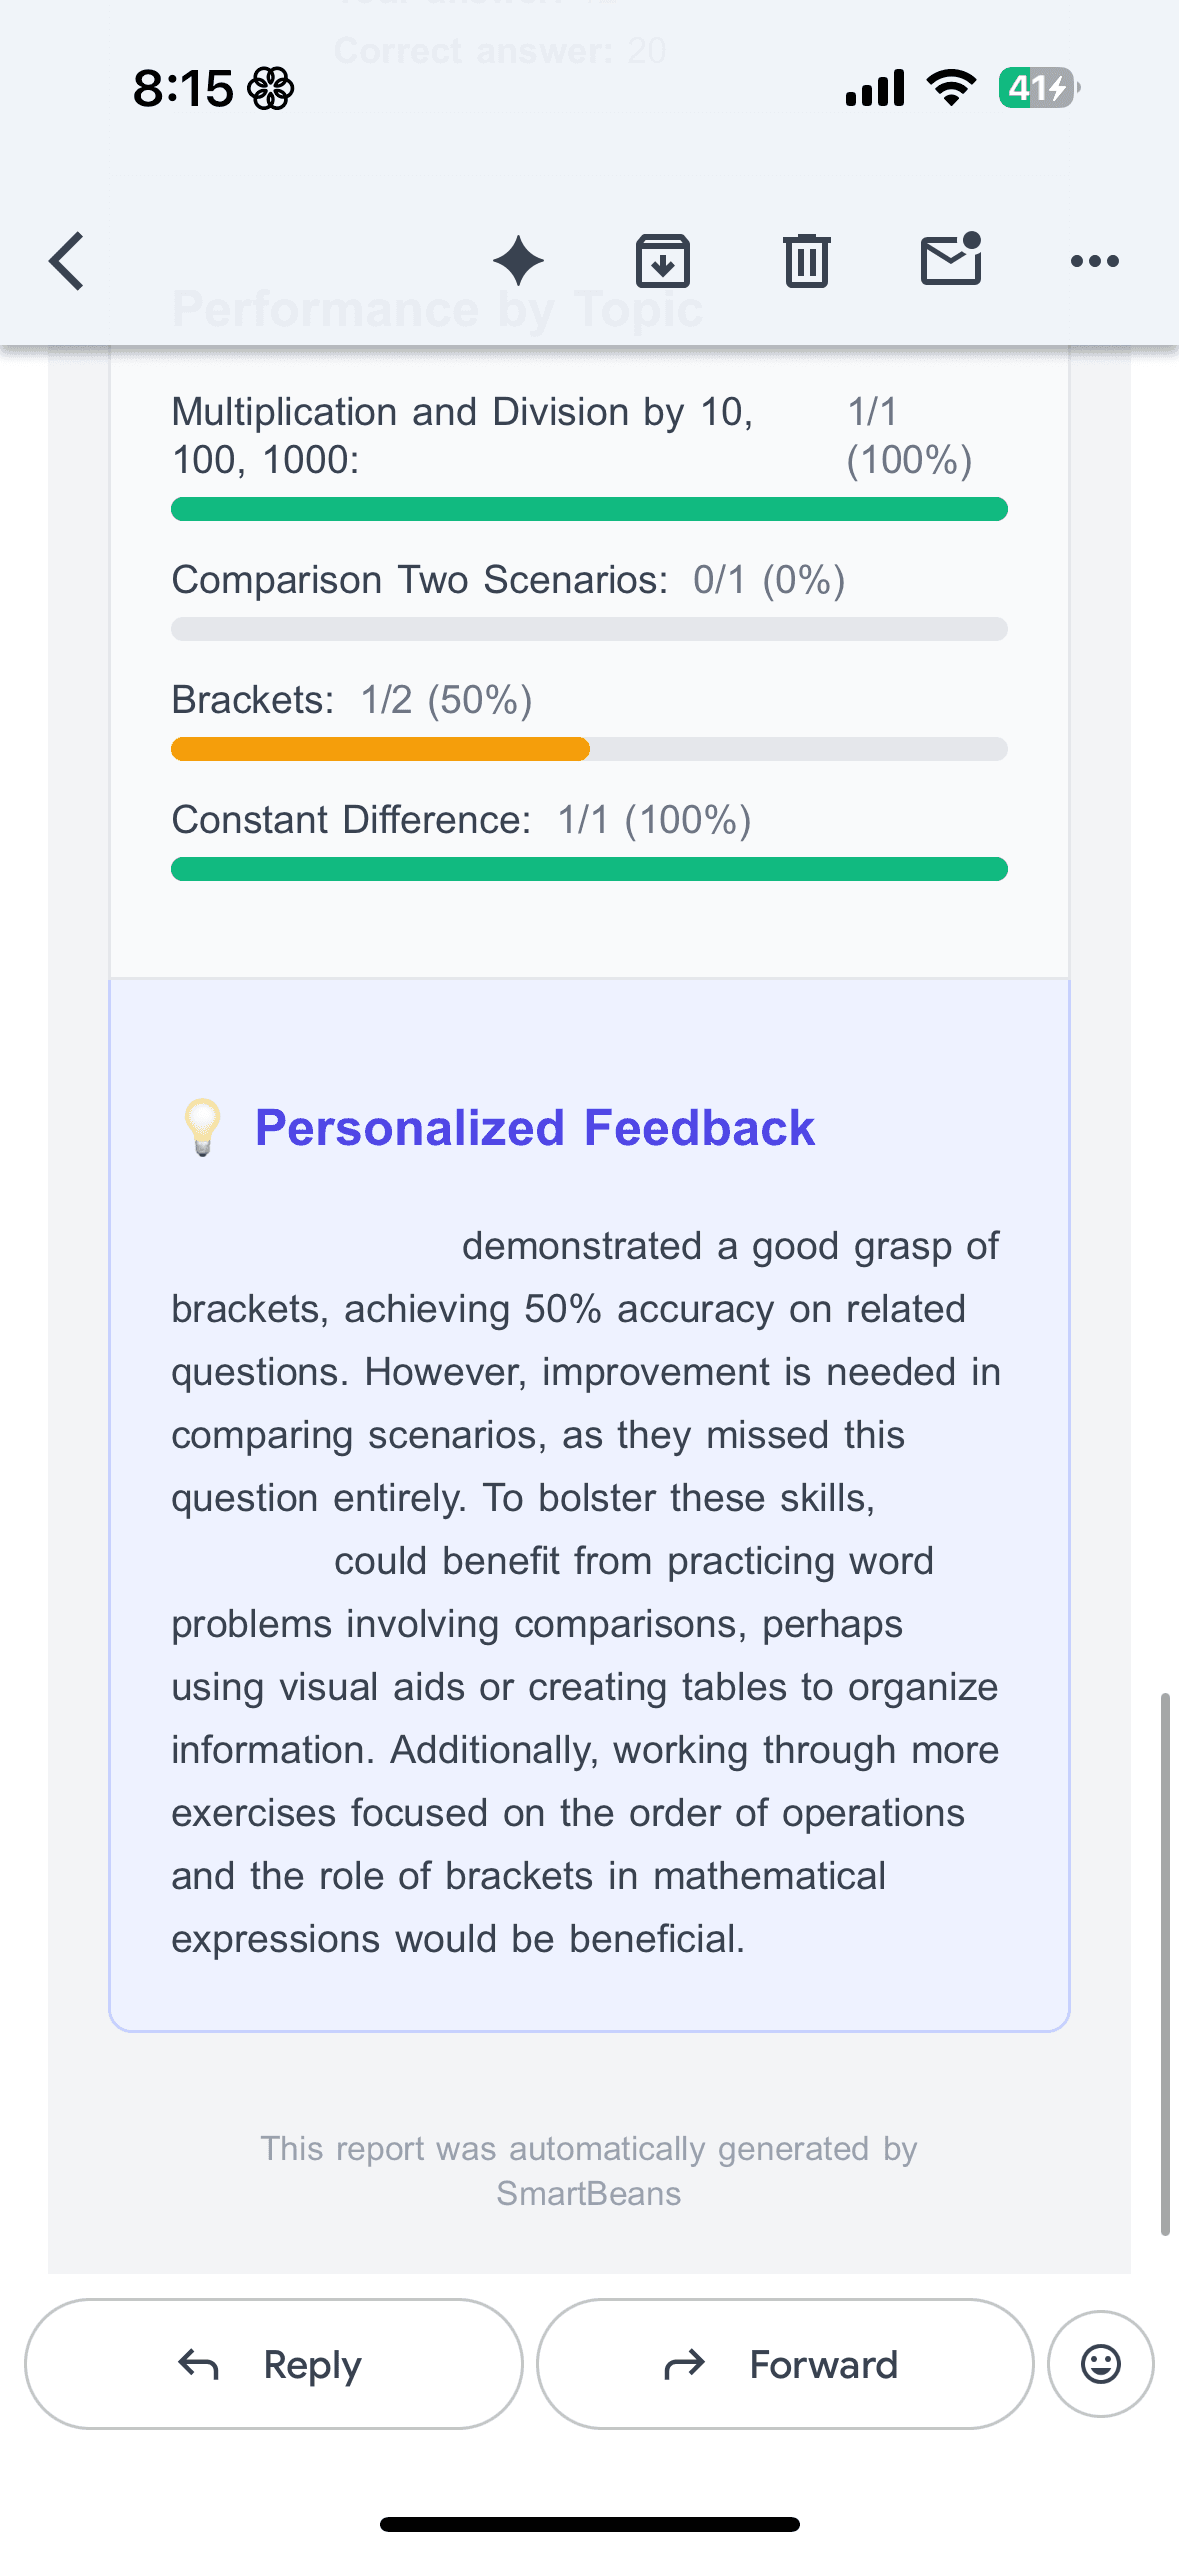Open the three-dot more options menu
The height and width of the screenshot is (2556, 1179).
[1094, 261]
